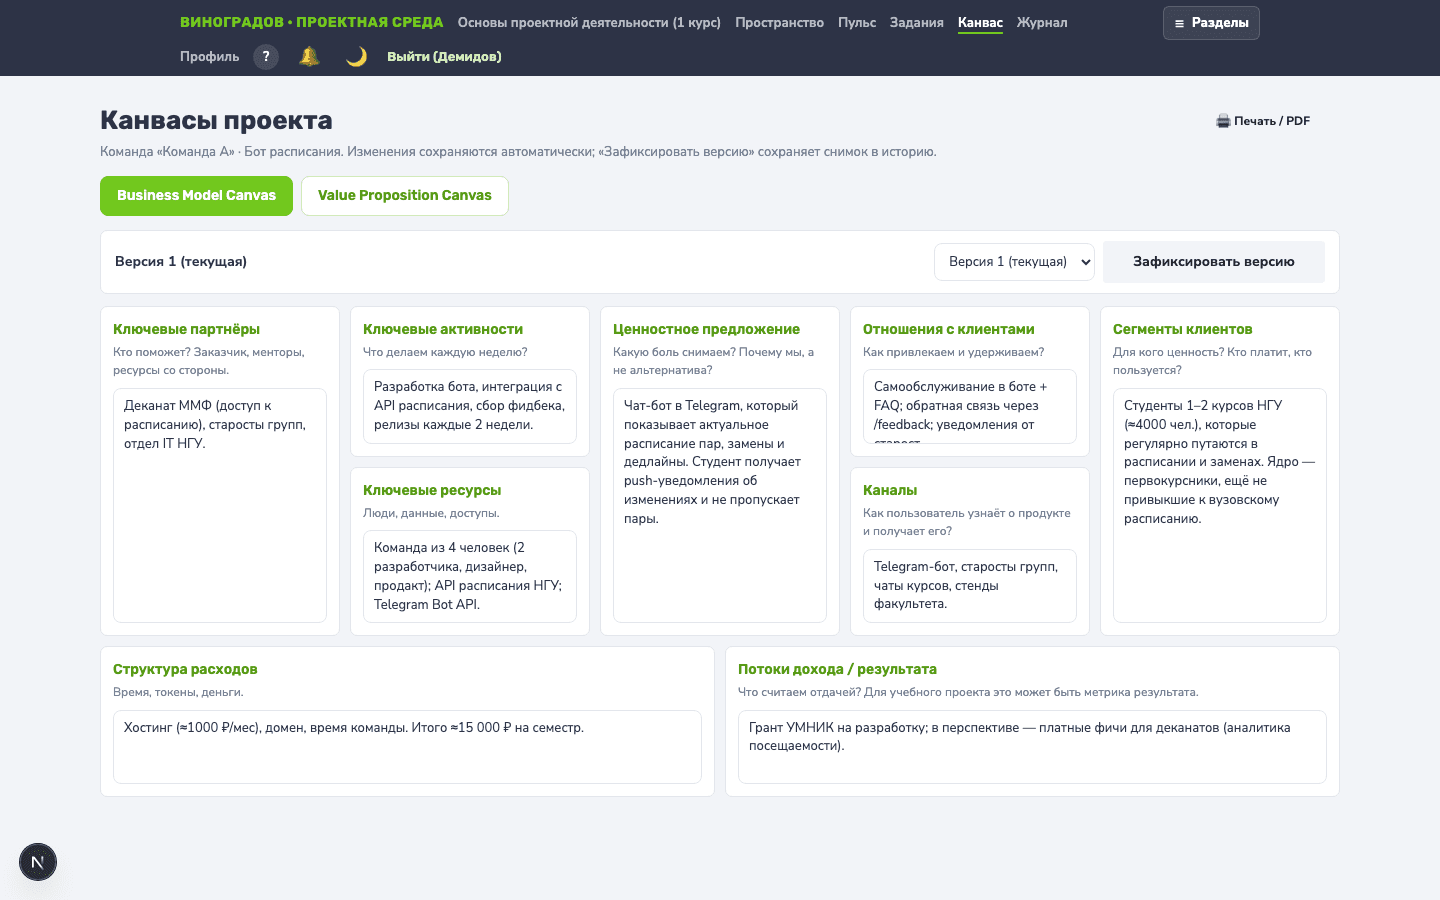
Task: Click the Сегменты клиентов heading
Action: pyautogui.click(x=1182, y=329)
